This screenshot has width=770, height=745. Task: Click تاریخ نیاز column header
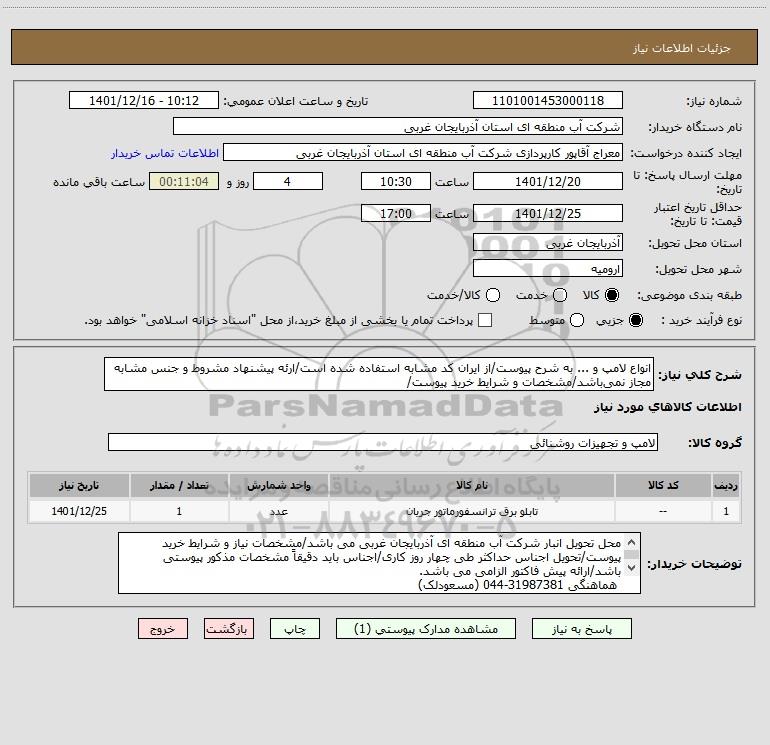coord(79,485)
